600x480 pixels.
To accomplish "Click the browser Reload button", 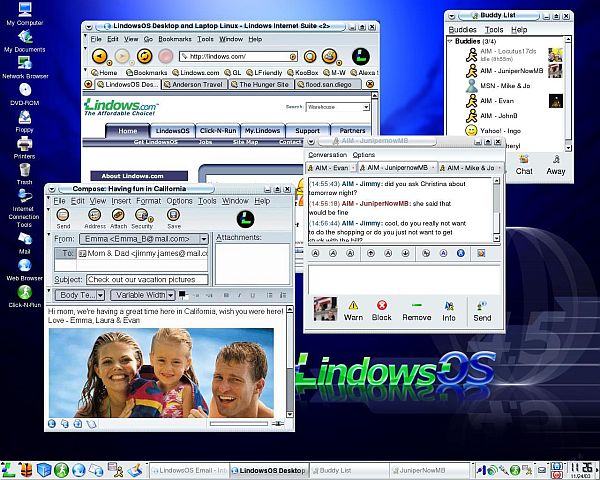I will point(145,56).
